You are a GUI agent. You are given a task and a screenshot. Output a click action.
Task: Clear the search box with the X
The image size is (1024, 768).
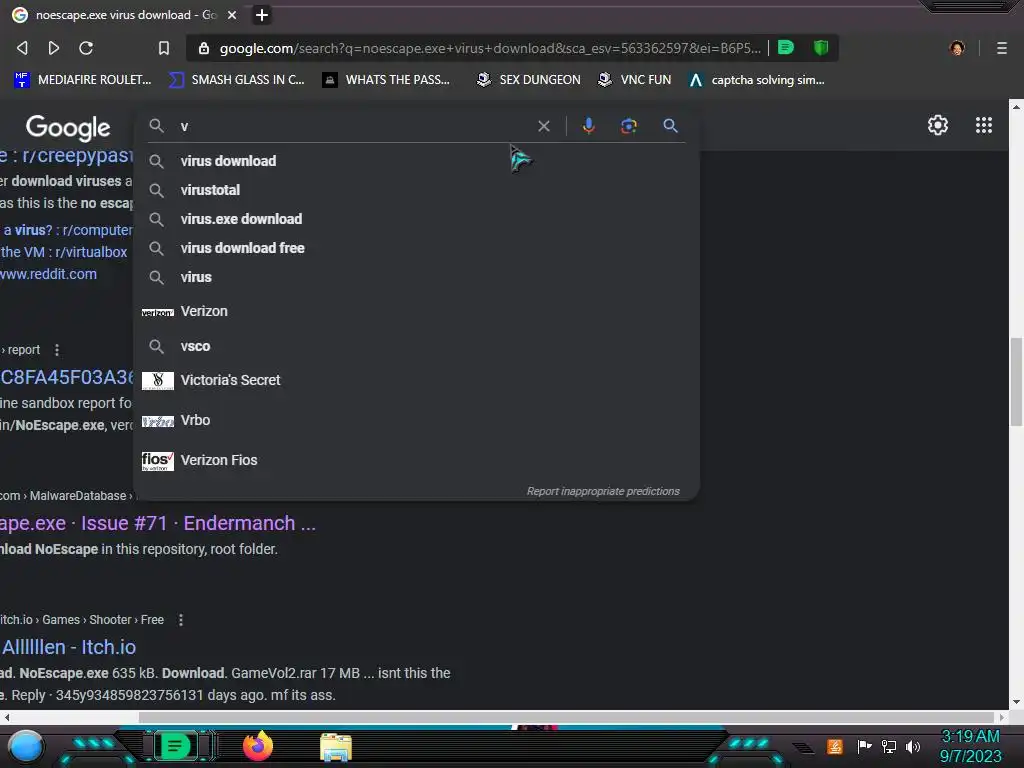[543, 126]
